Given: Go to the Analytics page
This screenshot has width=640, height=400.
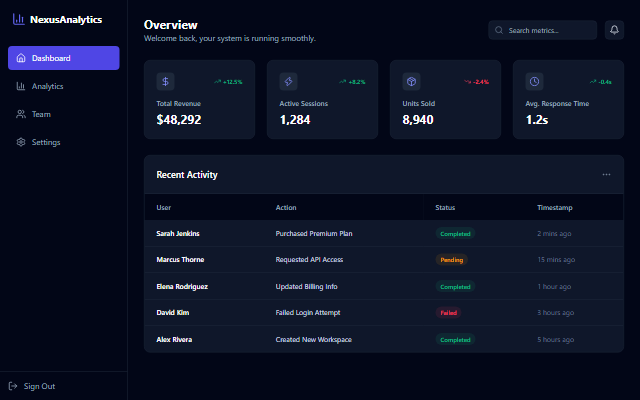Looking at the screenshot, I should (64, 86).
